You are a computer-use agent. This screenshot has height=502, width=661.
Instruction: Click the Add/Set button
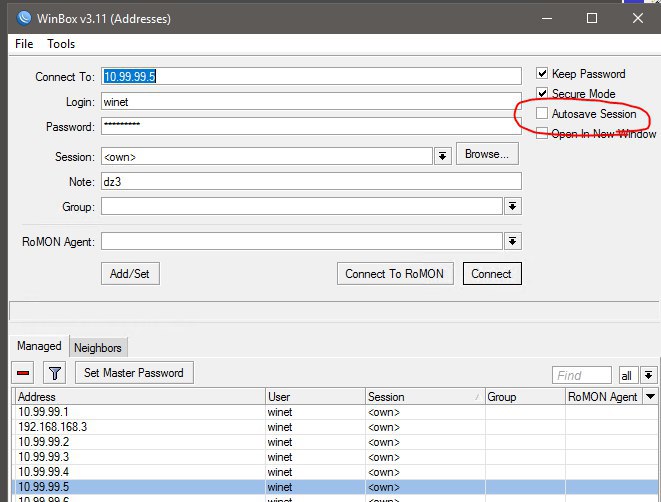130,274
